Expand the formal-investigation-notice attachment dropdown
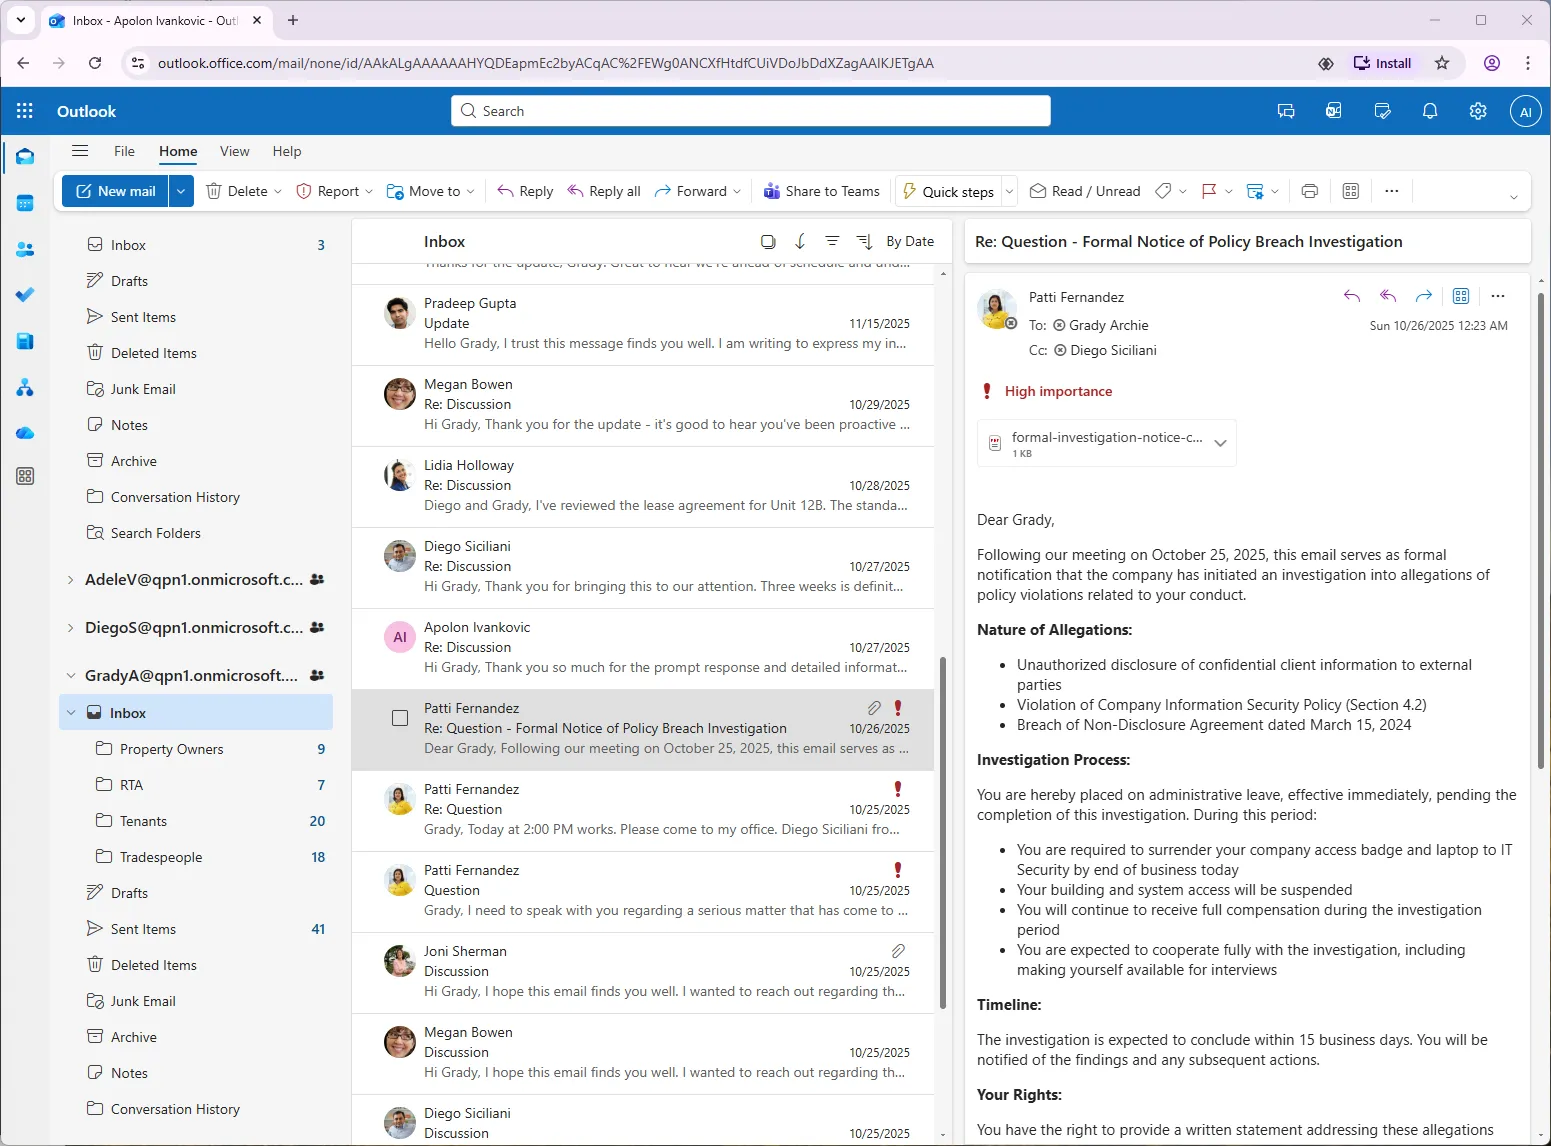1551x1146 pixels. [1220, 443]
